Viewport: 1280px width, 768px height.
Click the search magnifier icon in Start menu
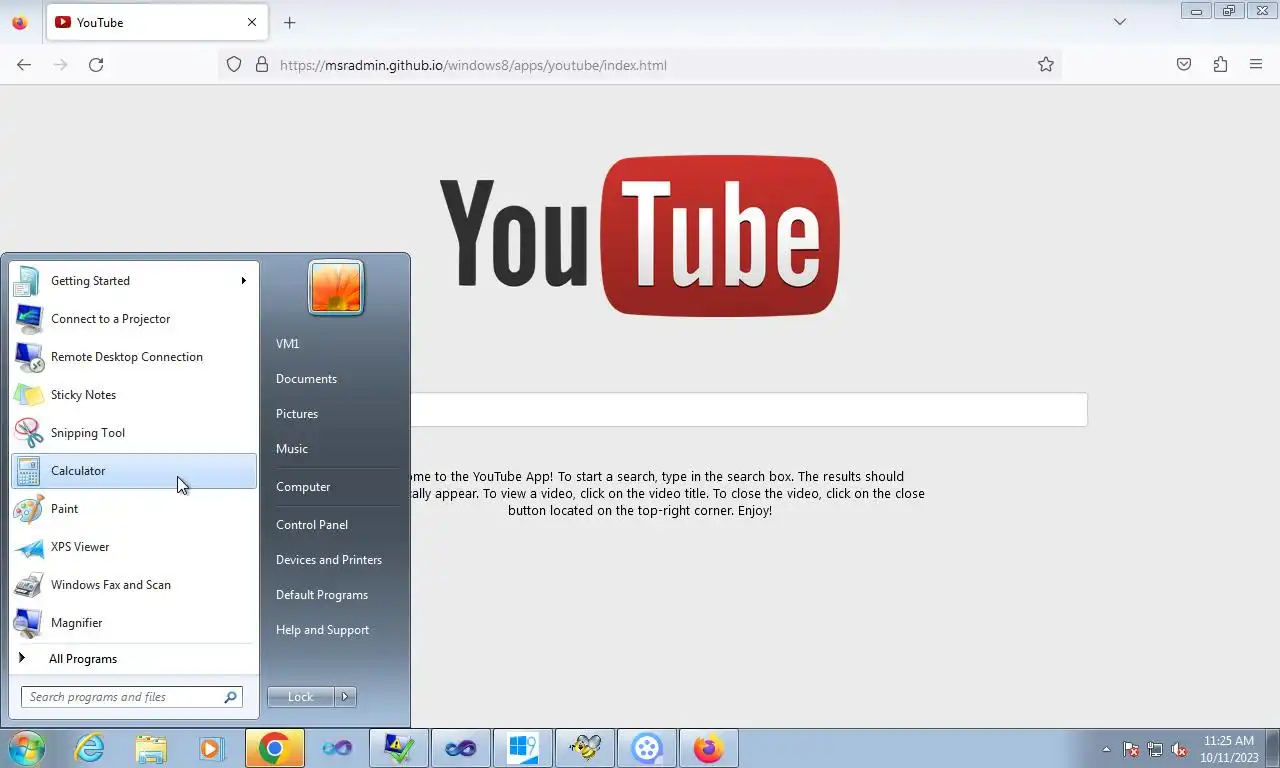pos(231,697)
